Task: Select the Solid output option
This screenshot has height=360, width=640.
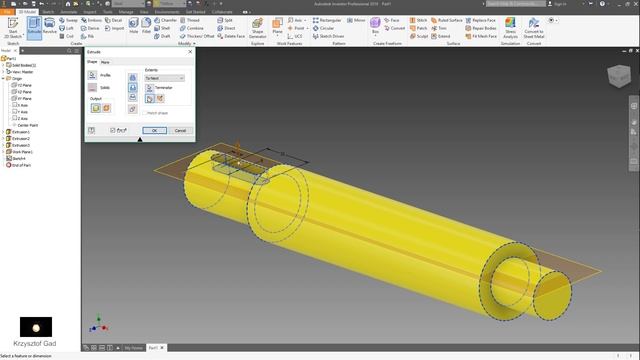Action: click(96, 108)
